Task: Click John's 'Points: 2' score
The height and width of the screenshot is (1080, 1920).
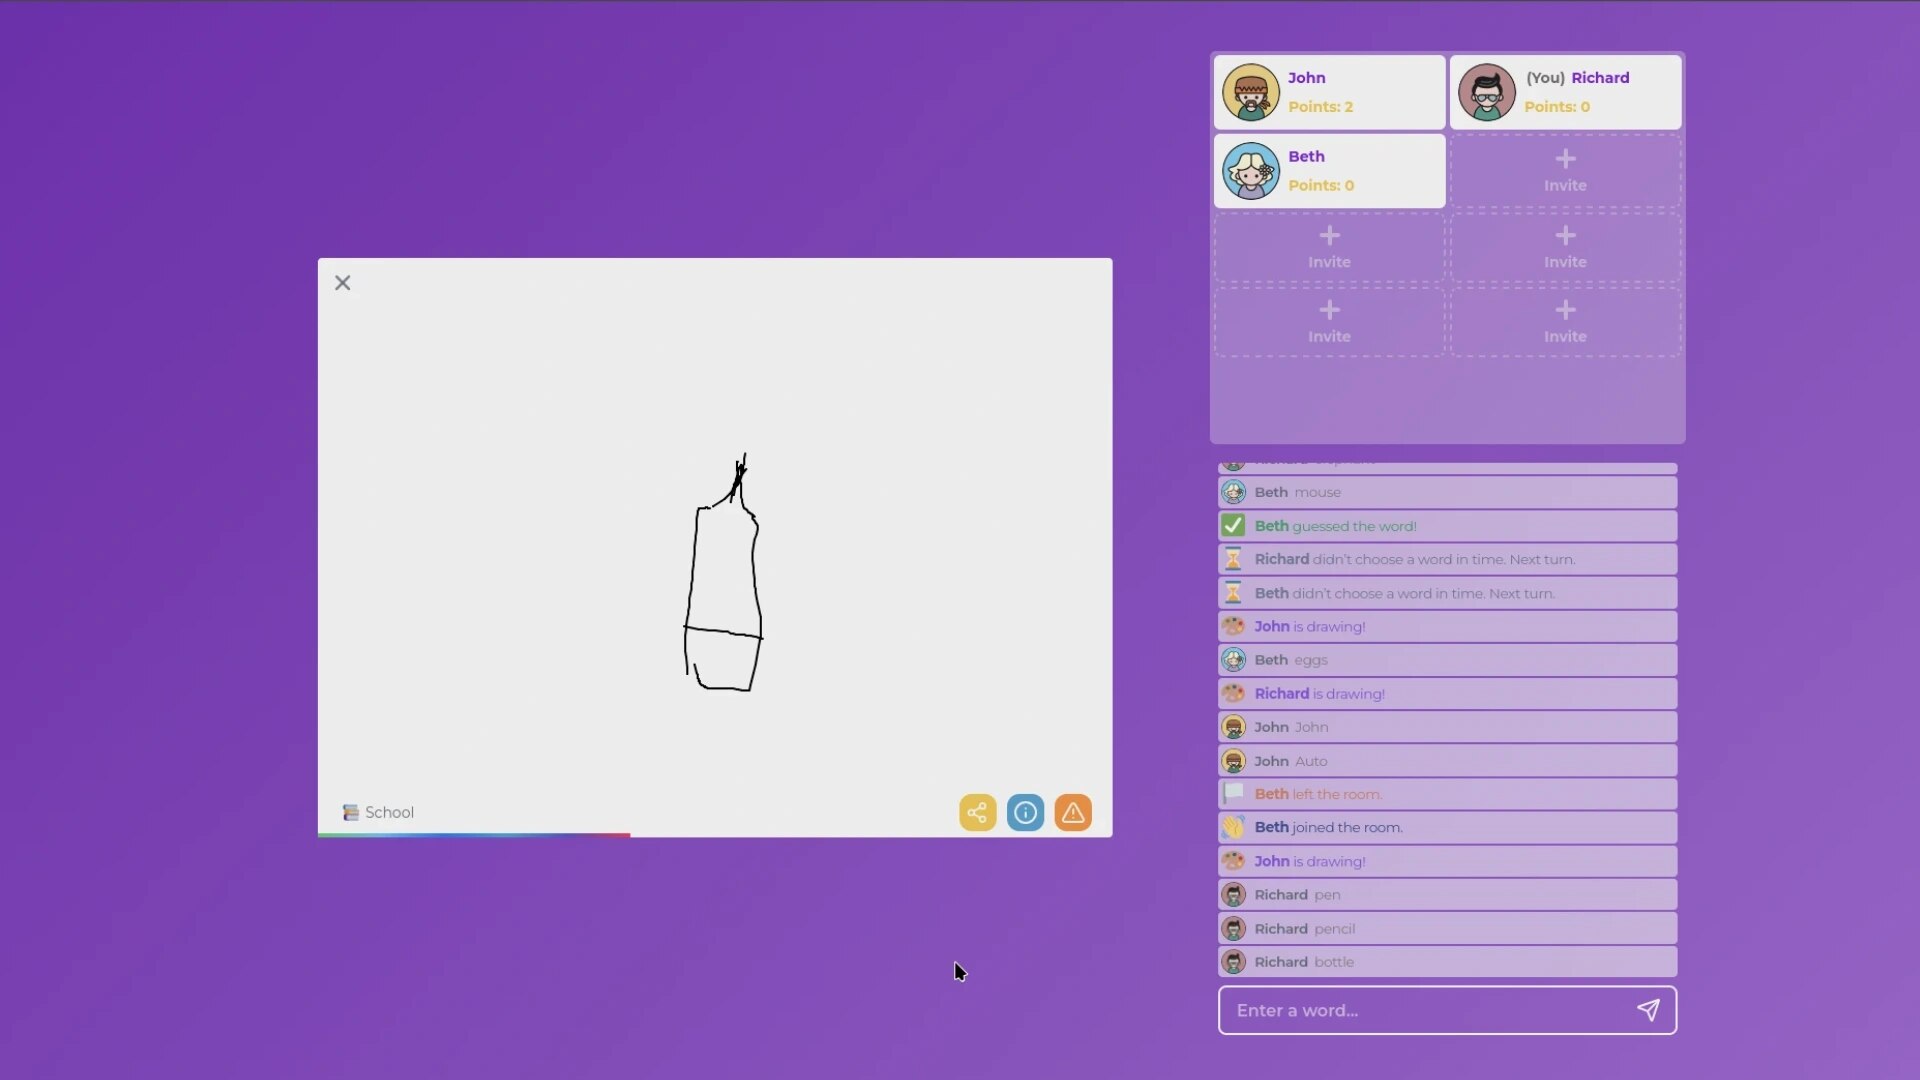Action: [1320, 107]
